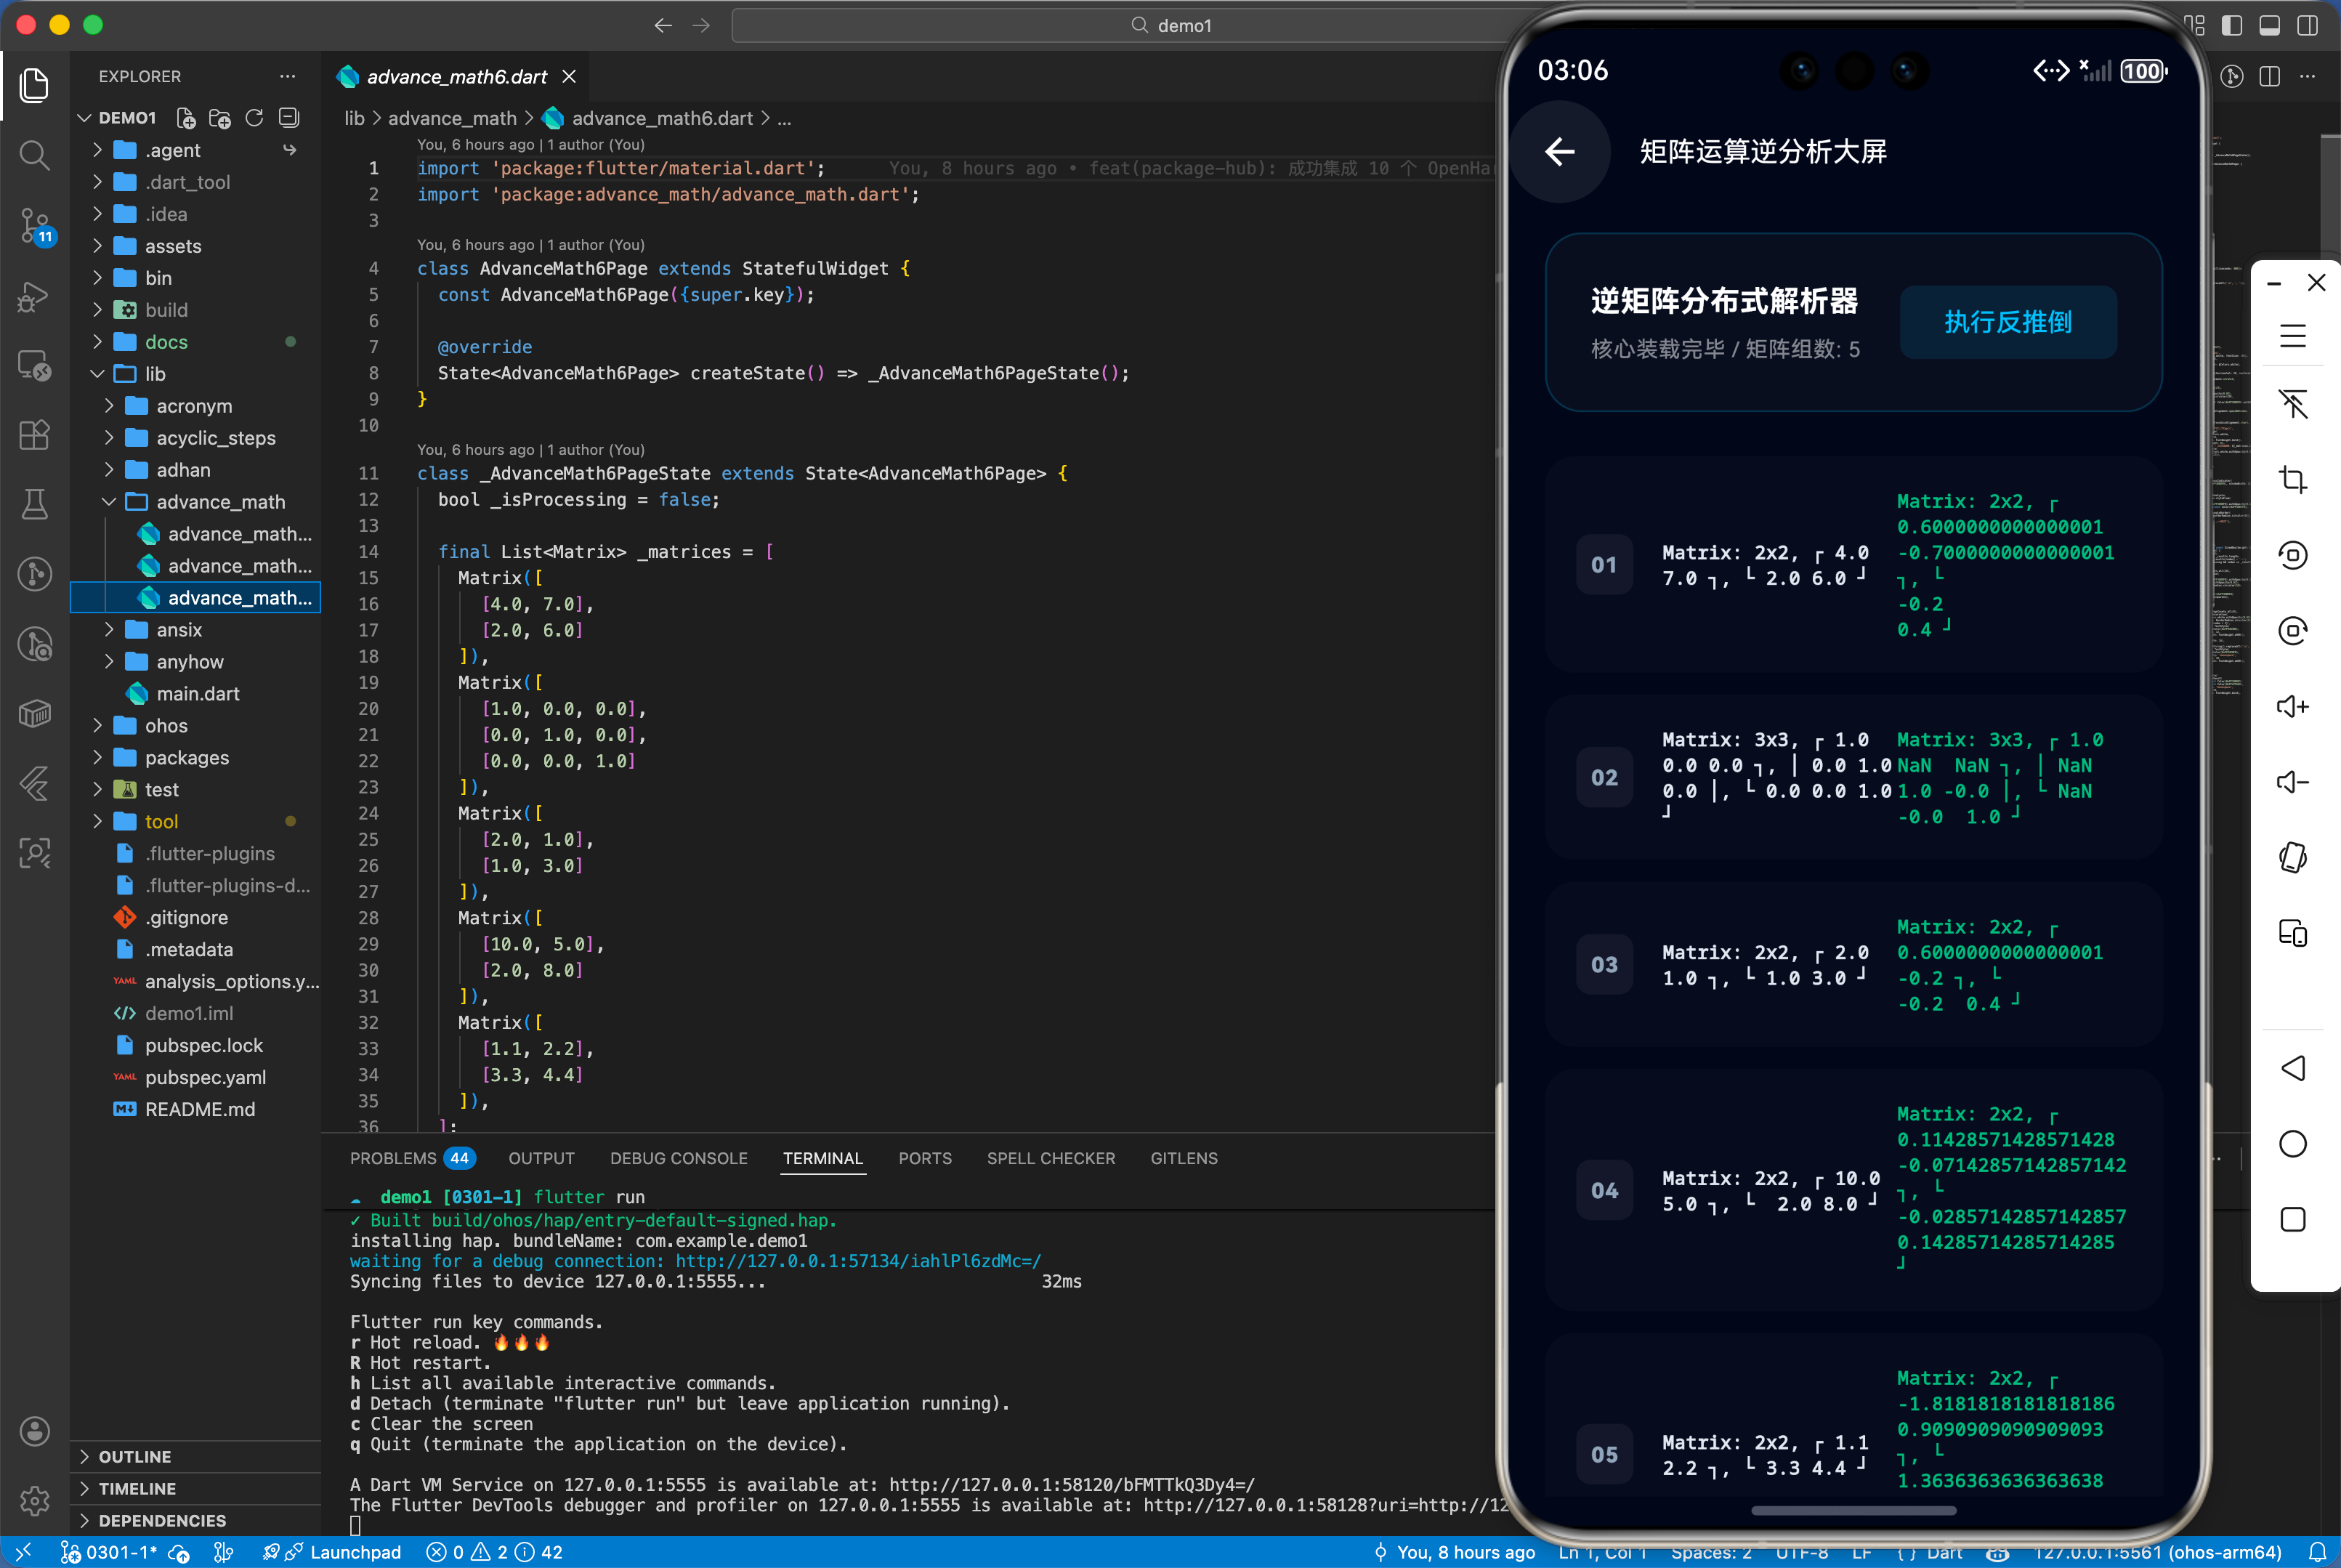This screenshot has width=2341, height=1568.
Task: Toggle the primary side bar layout icon
Action: tap(2231, 25)
